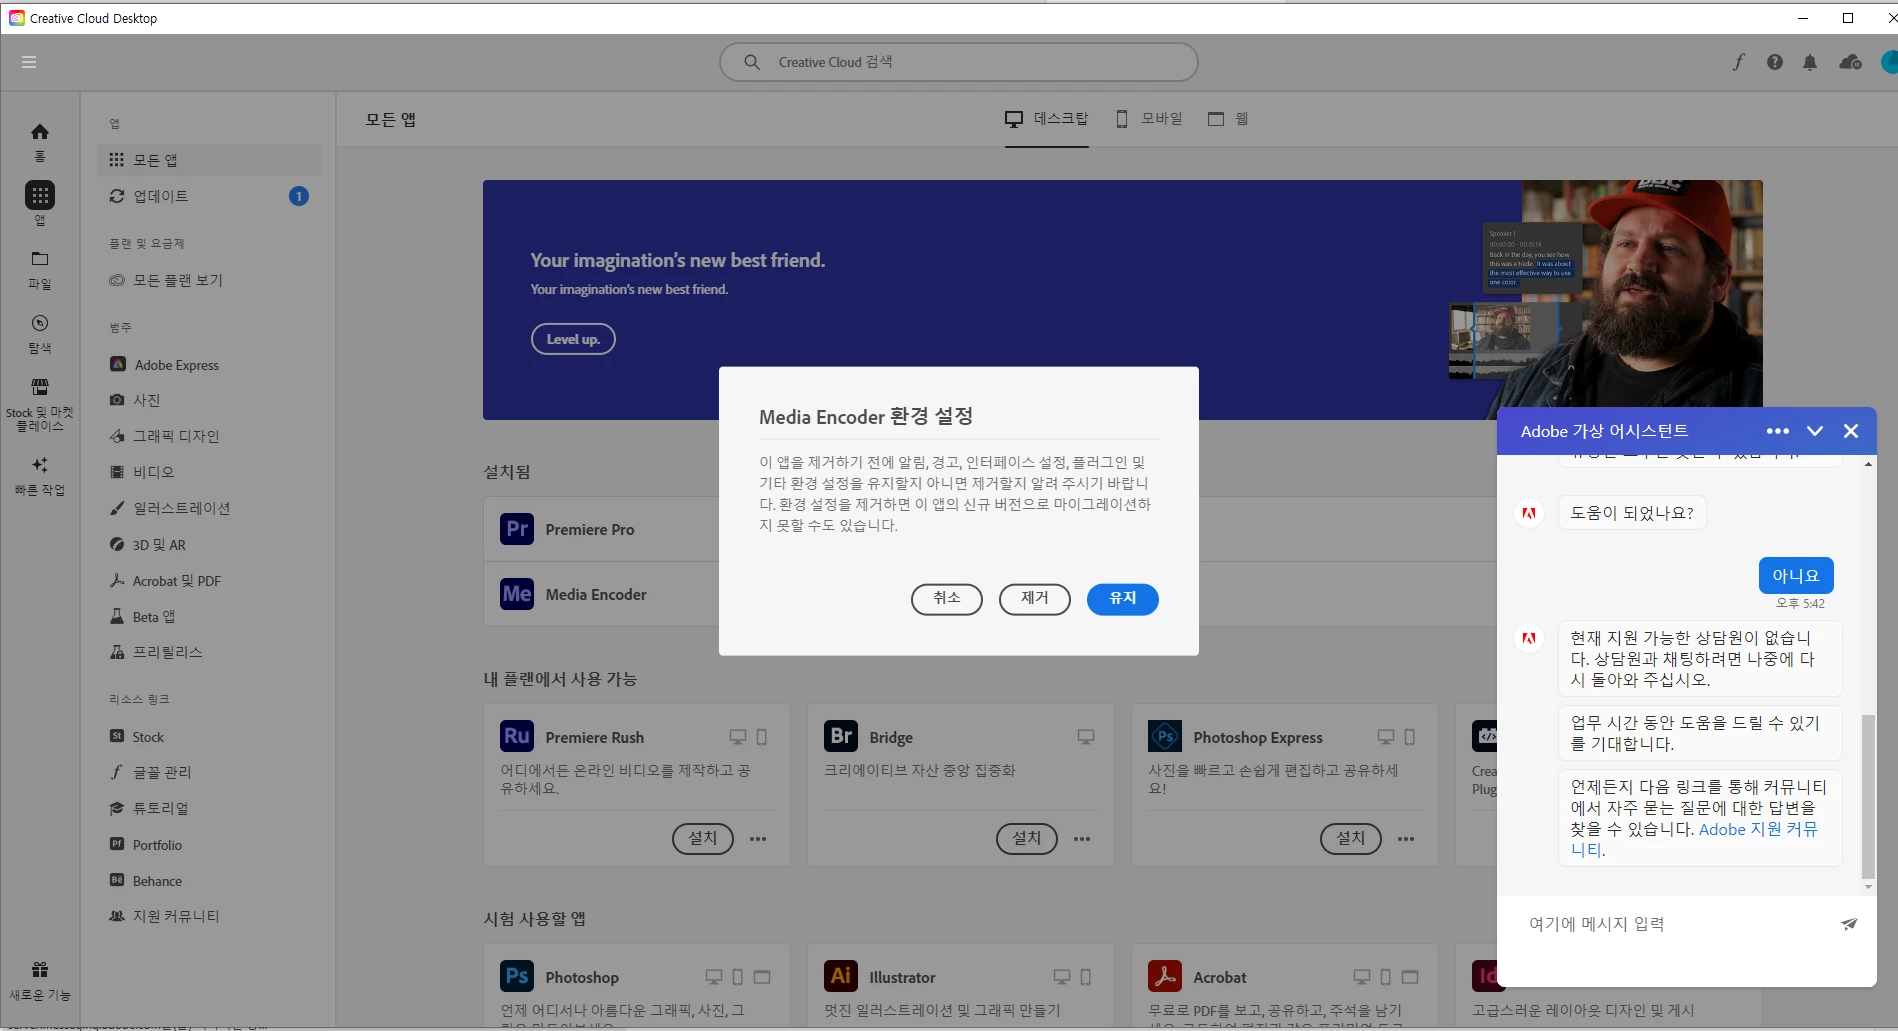Open the What's new gift icon
The height and width of the screenshot is (1031, 1898).
pos(40,969)
